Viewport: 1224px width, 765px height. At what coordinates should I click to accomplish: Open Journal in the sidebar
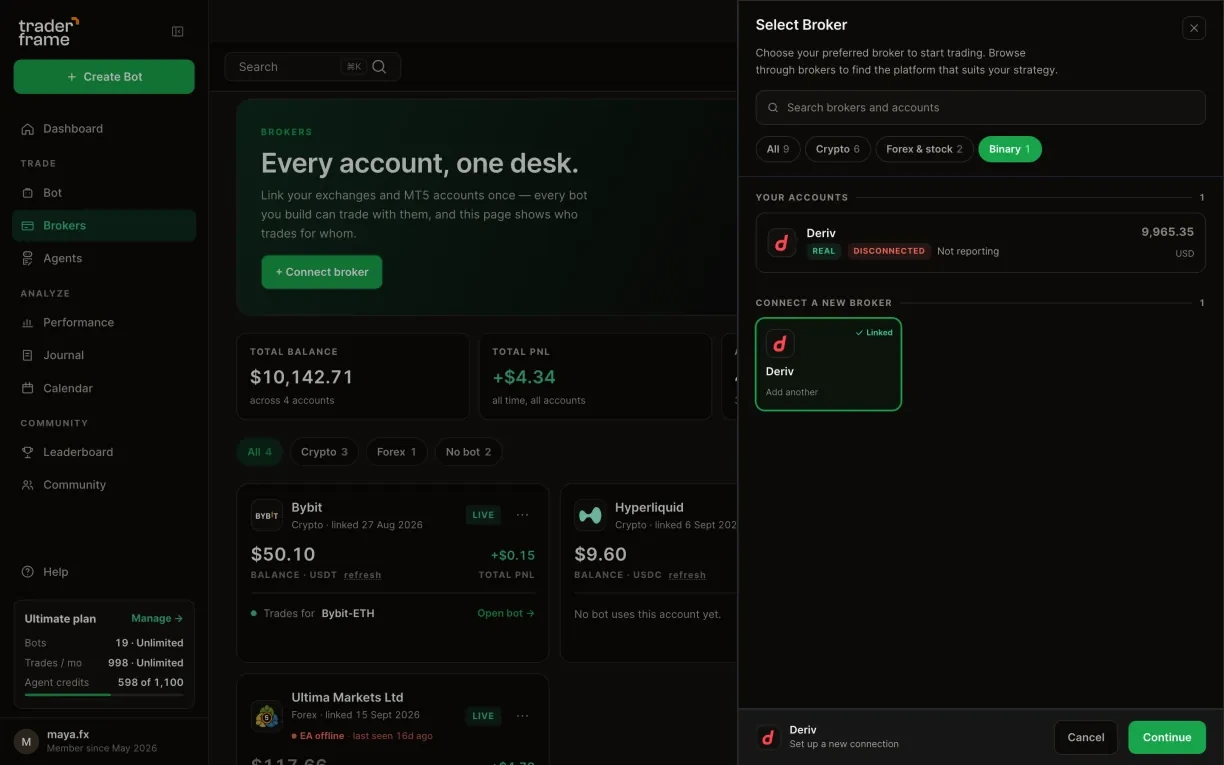point(104,355)
